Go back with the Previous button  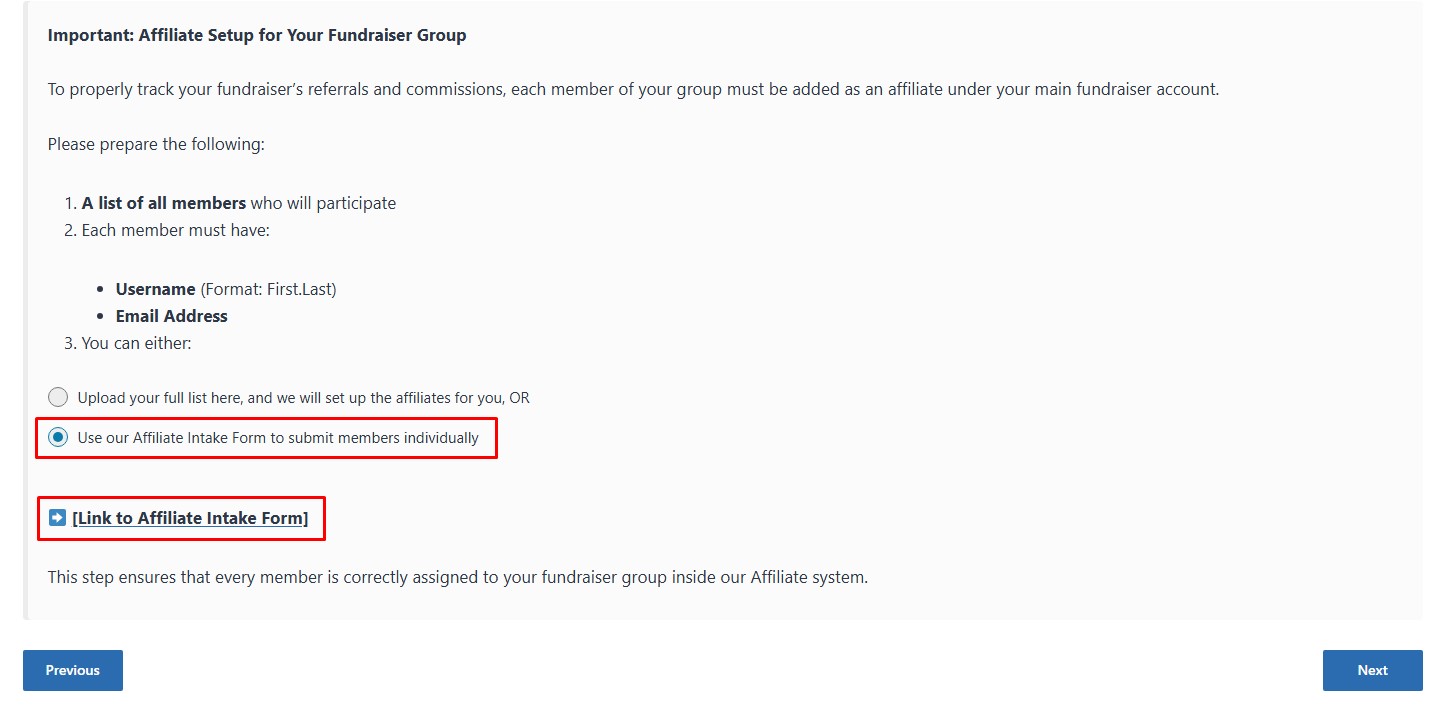[x=73, y=670]
